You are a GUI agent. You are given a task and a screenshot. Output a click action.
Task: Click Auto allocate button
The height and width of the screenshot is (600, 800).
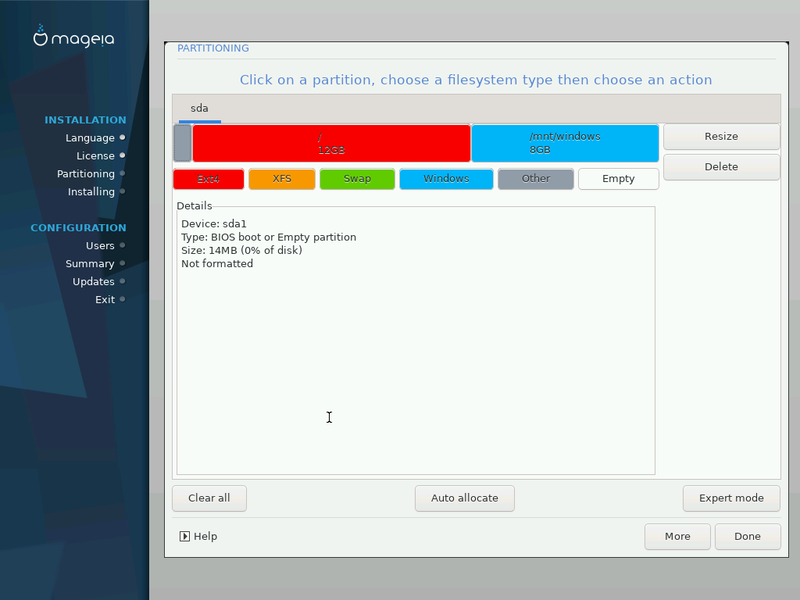click(464, 498)
